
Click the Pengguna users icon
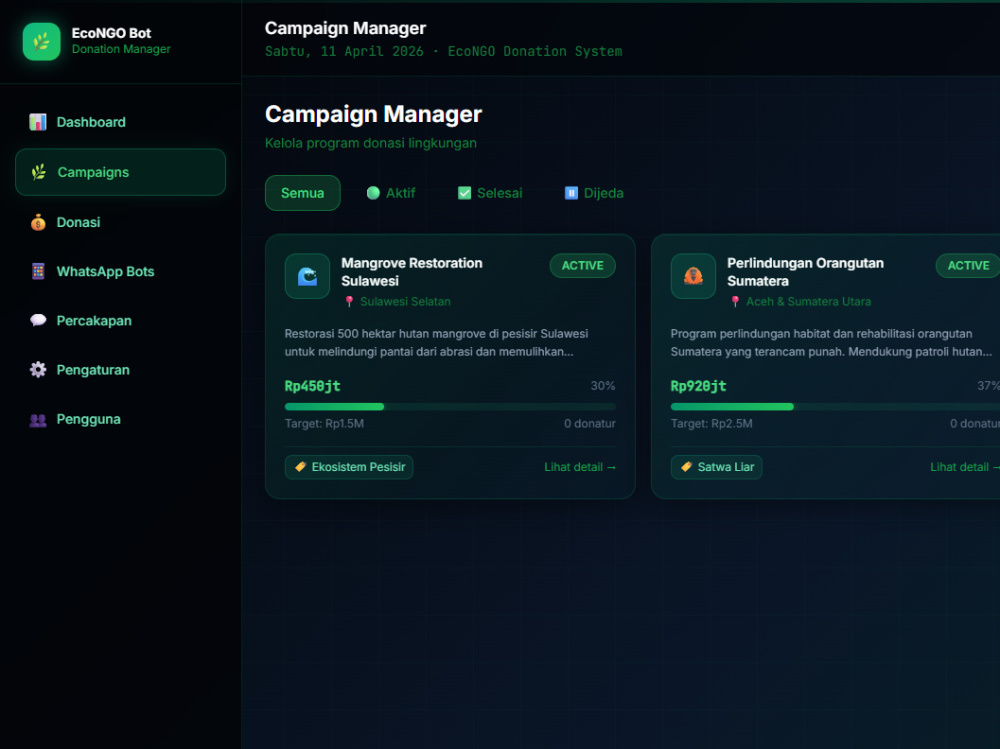click(38, 419)
